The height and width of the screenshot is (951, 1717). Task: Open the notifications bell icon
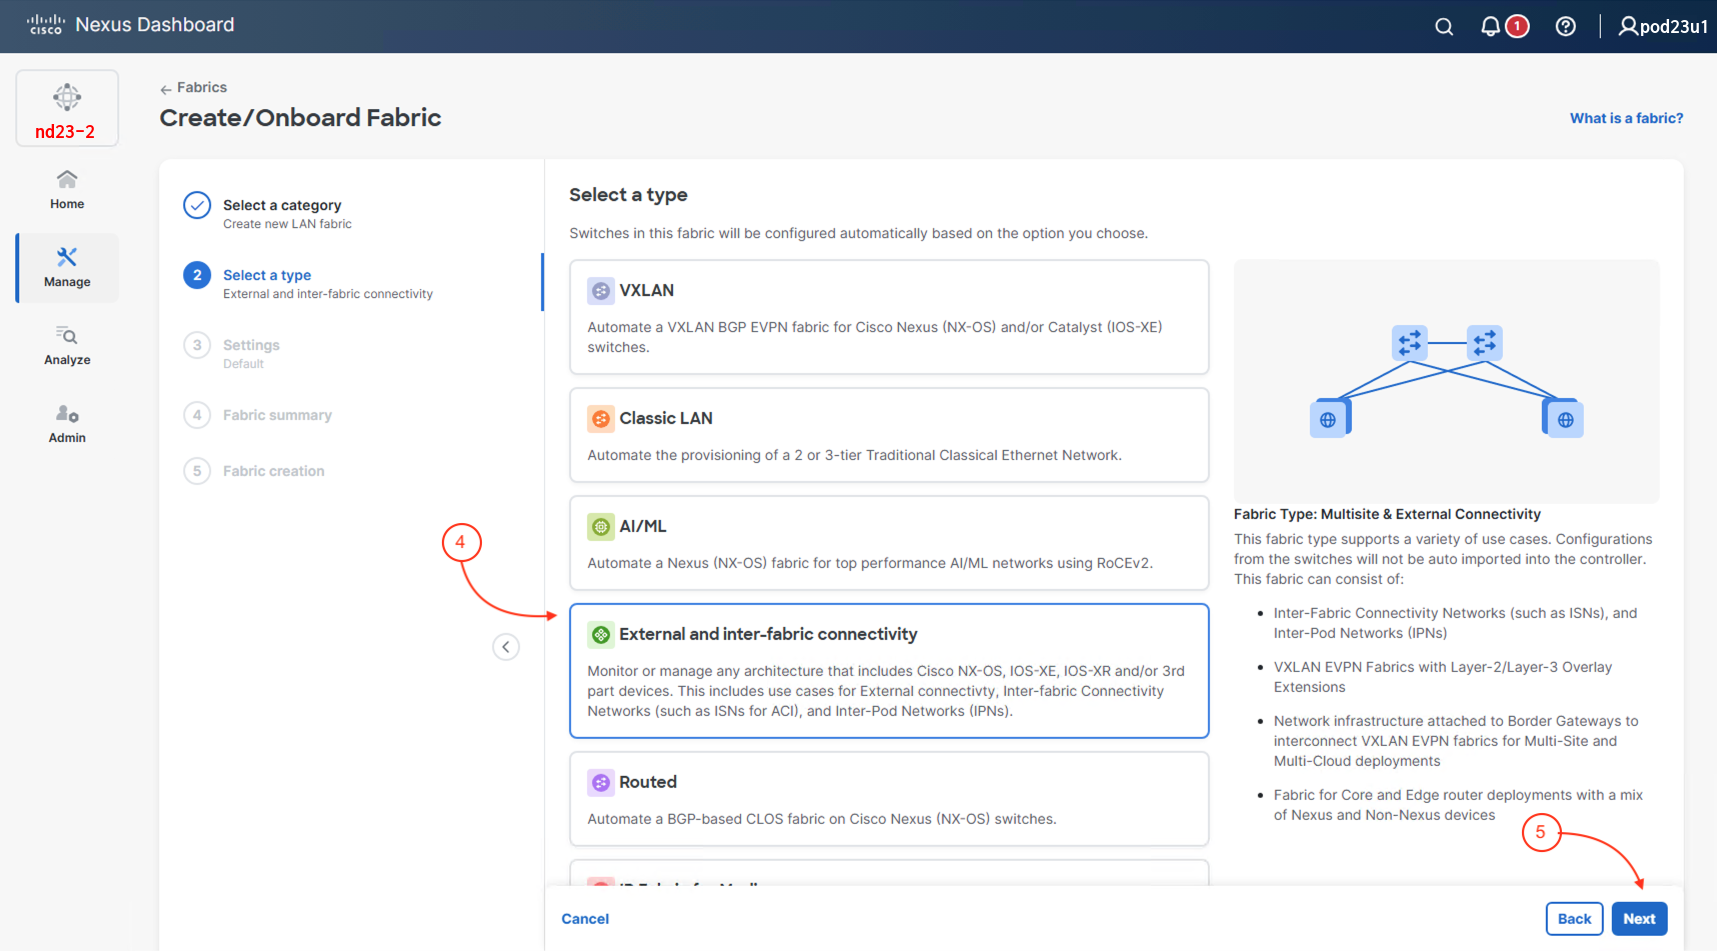[x=1490, y=27]
